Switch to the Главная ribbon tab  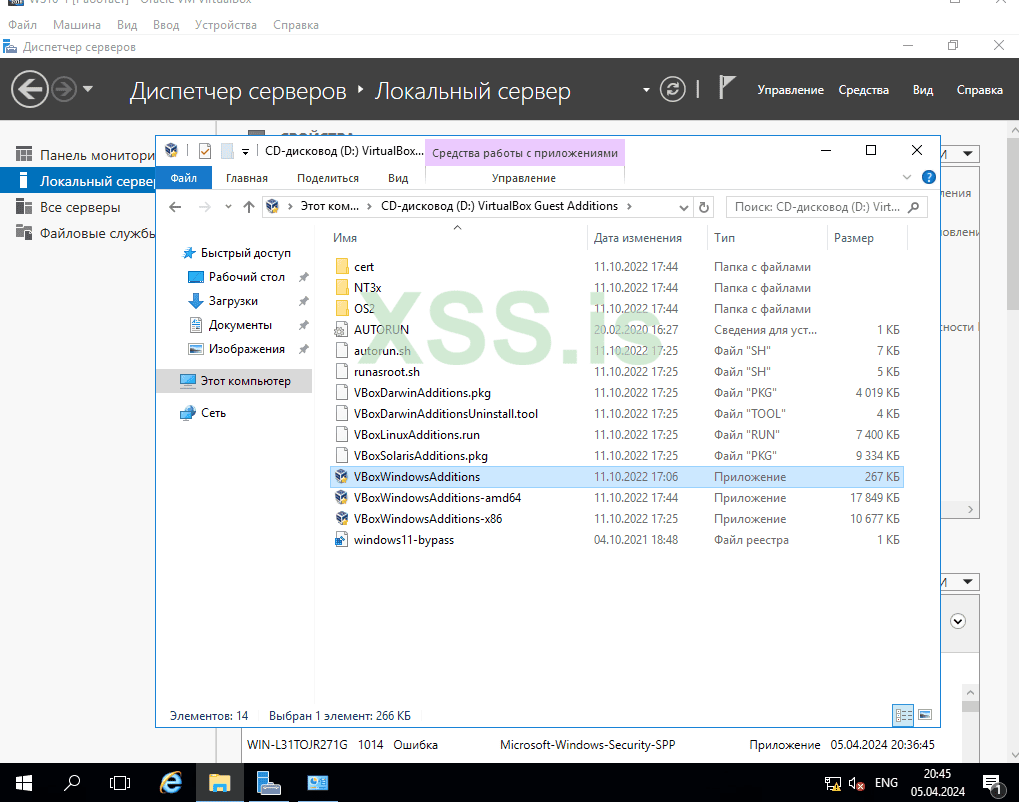[x=246, y=178]
